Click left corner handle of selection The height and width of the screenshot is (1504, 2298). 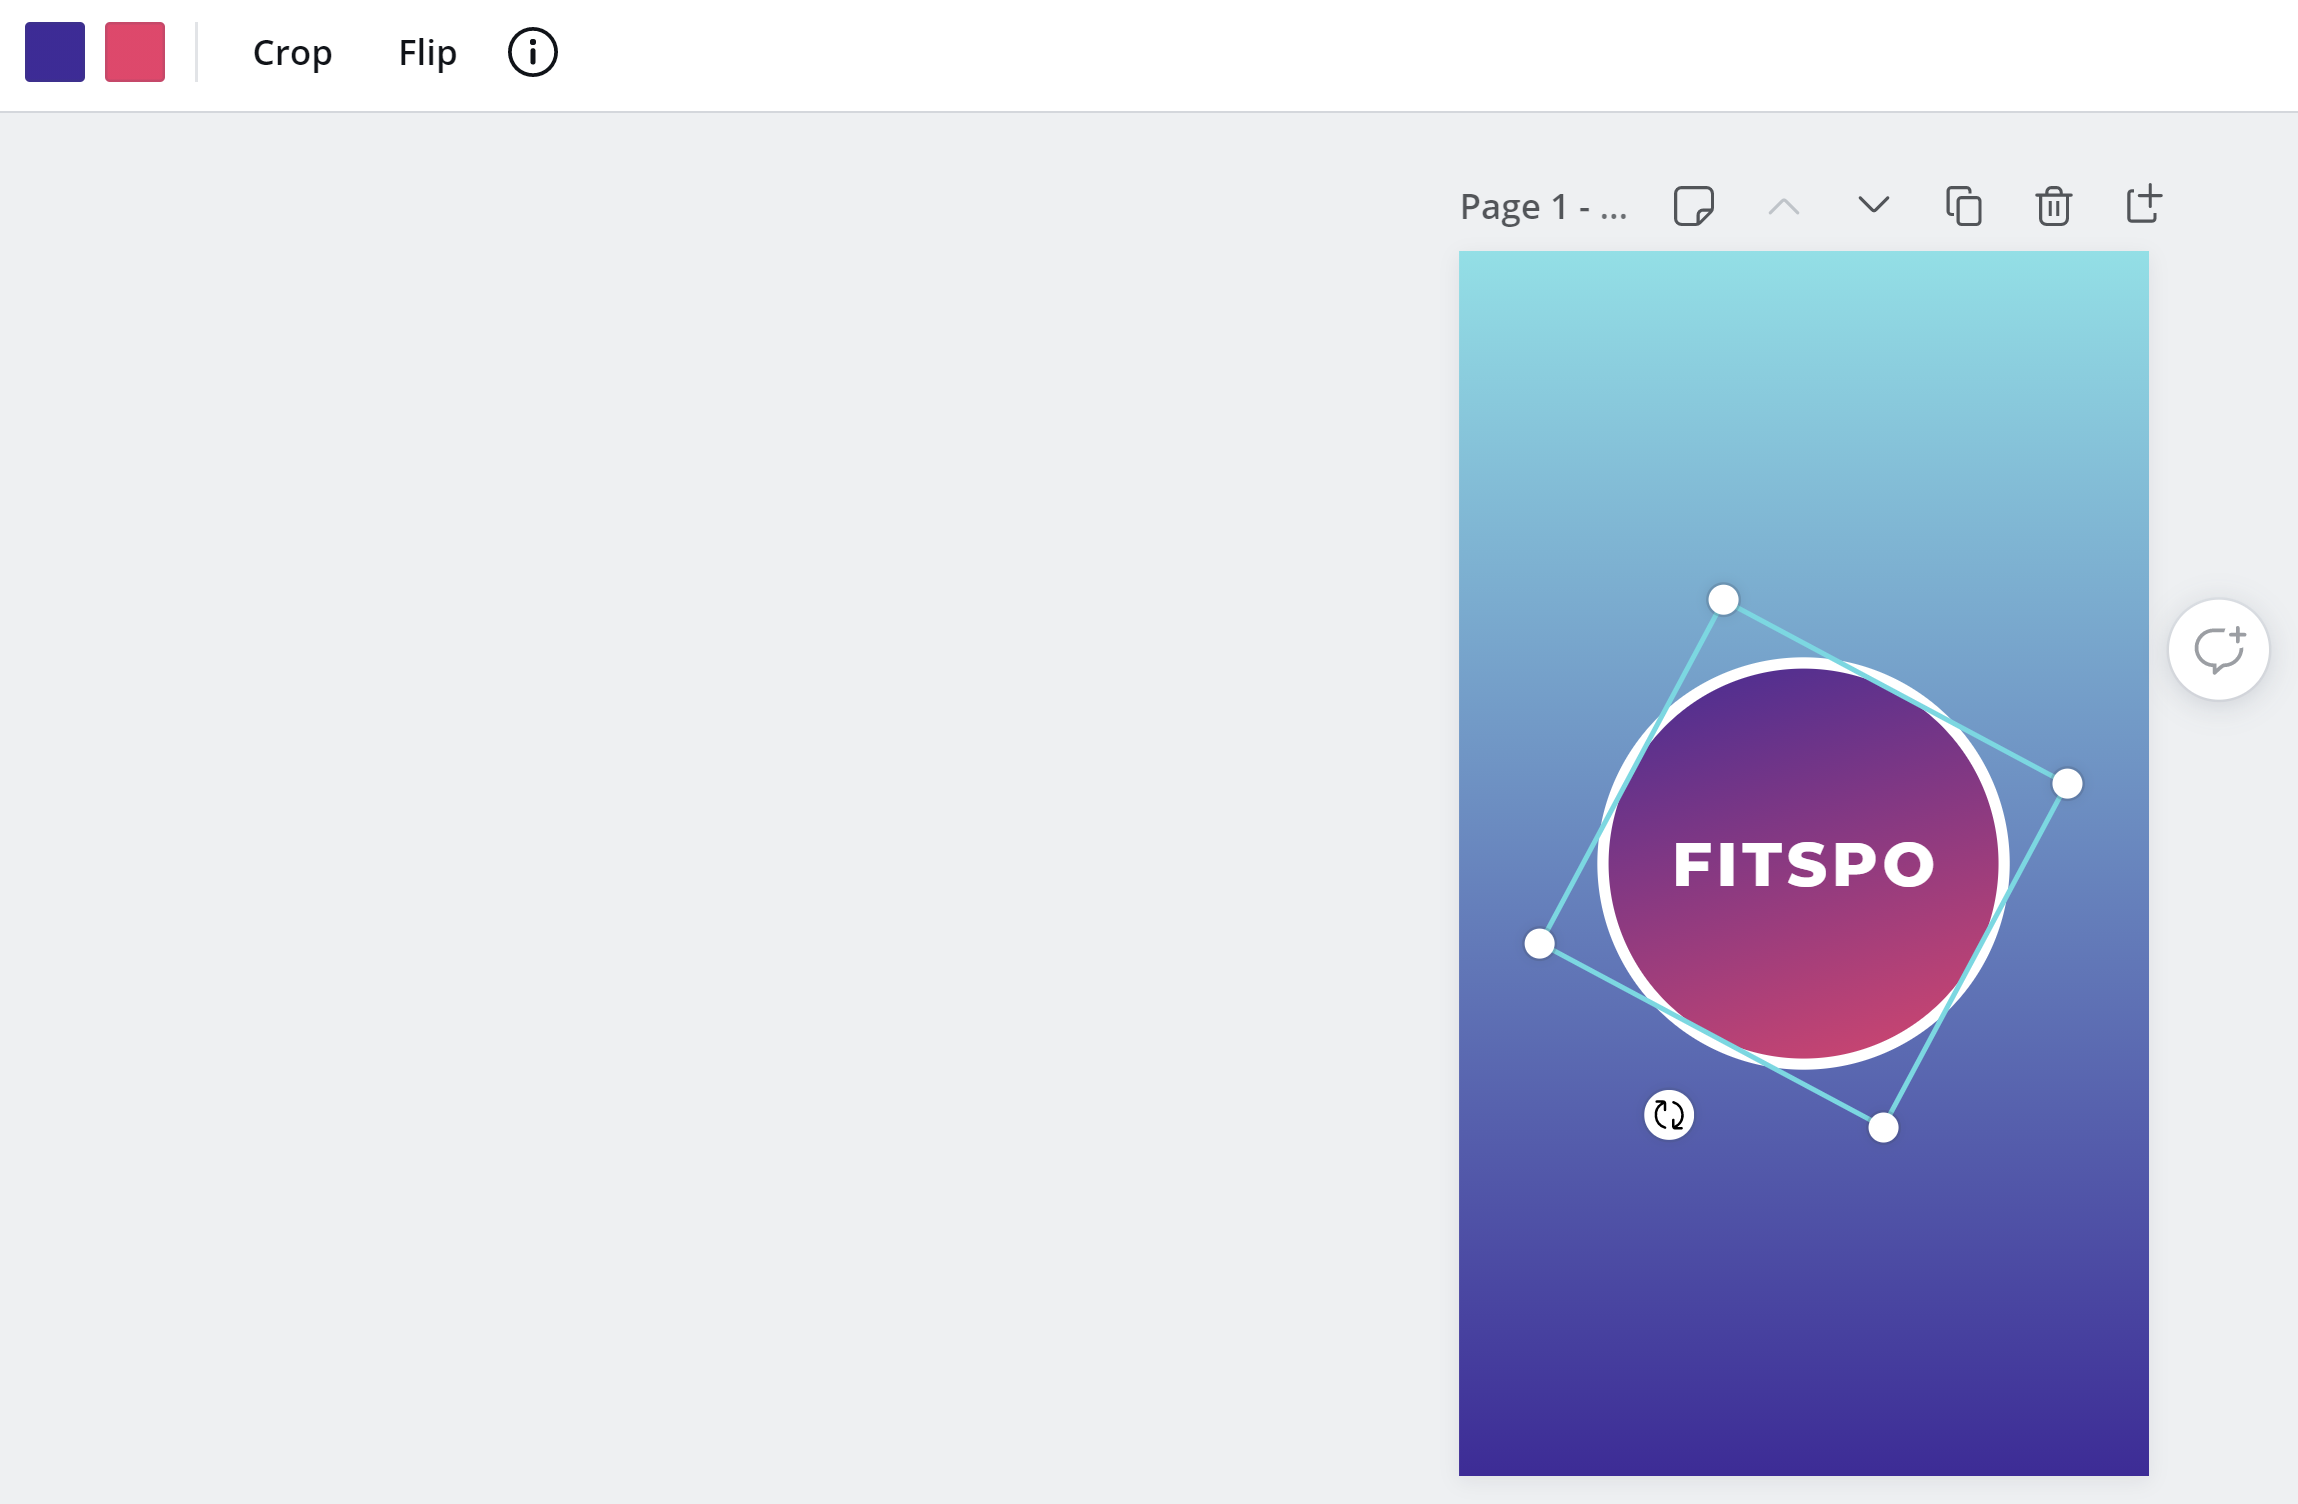pyautogui.click(x=1539, y=943)
